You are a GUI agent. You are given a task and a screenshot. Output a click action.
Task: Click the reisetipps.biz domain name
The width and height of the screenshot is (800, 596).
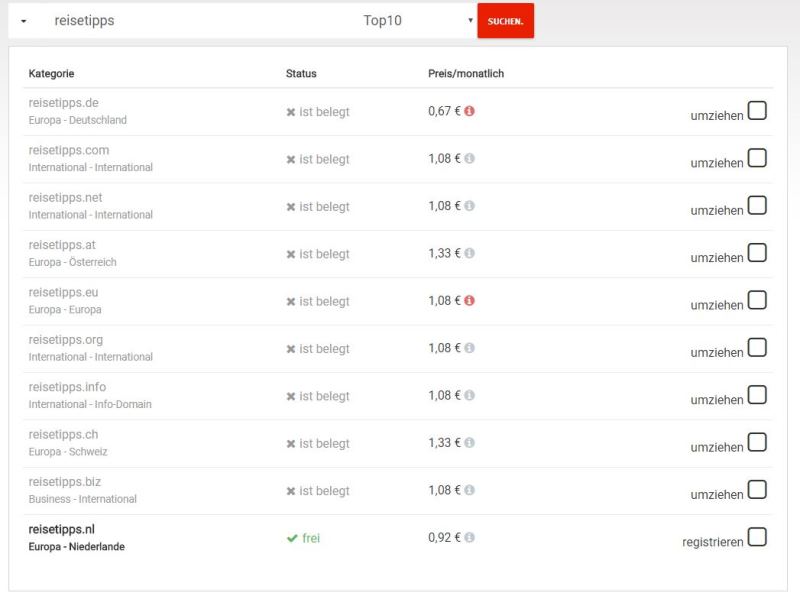(65, 482)
